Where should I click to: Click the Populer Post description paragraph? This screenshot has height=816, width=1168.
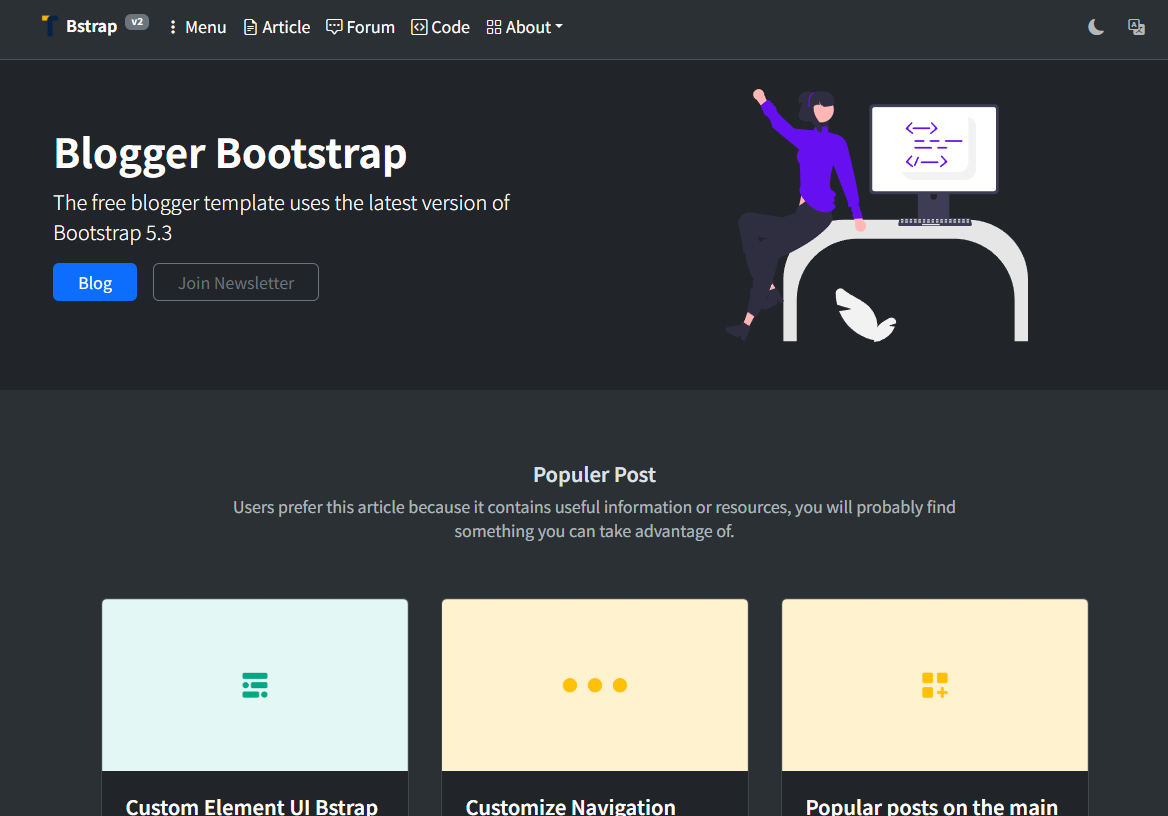(x=594, y=519)
